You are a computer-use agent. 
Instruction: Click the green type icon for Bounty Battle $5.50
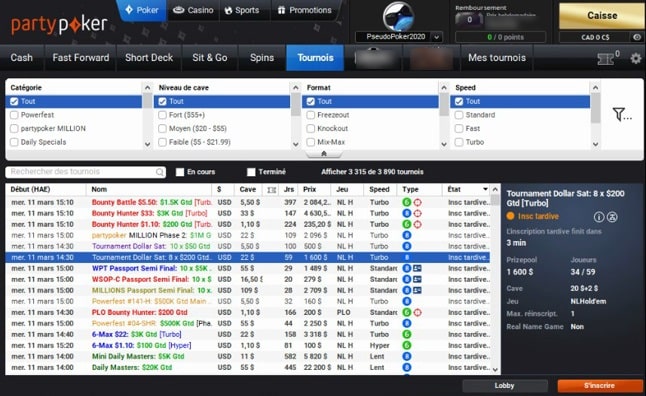tap(407, 202)
